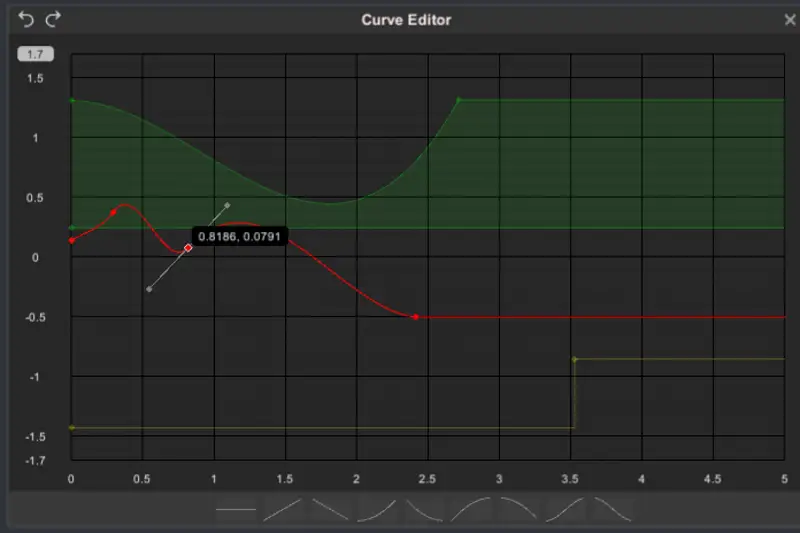Apply the S-curve rising preset
The width and height of the screenshot is (800, 533).
[x=565, y=509]
